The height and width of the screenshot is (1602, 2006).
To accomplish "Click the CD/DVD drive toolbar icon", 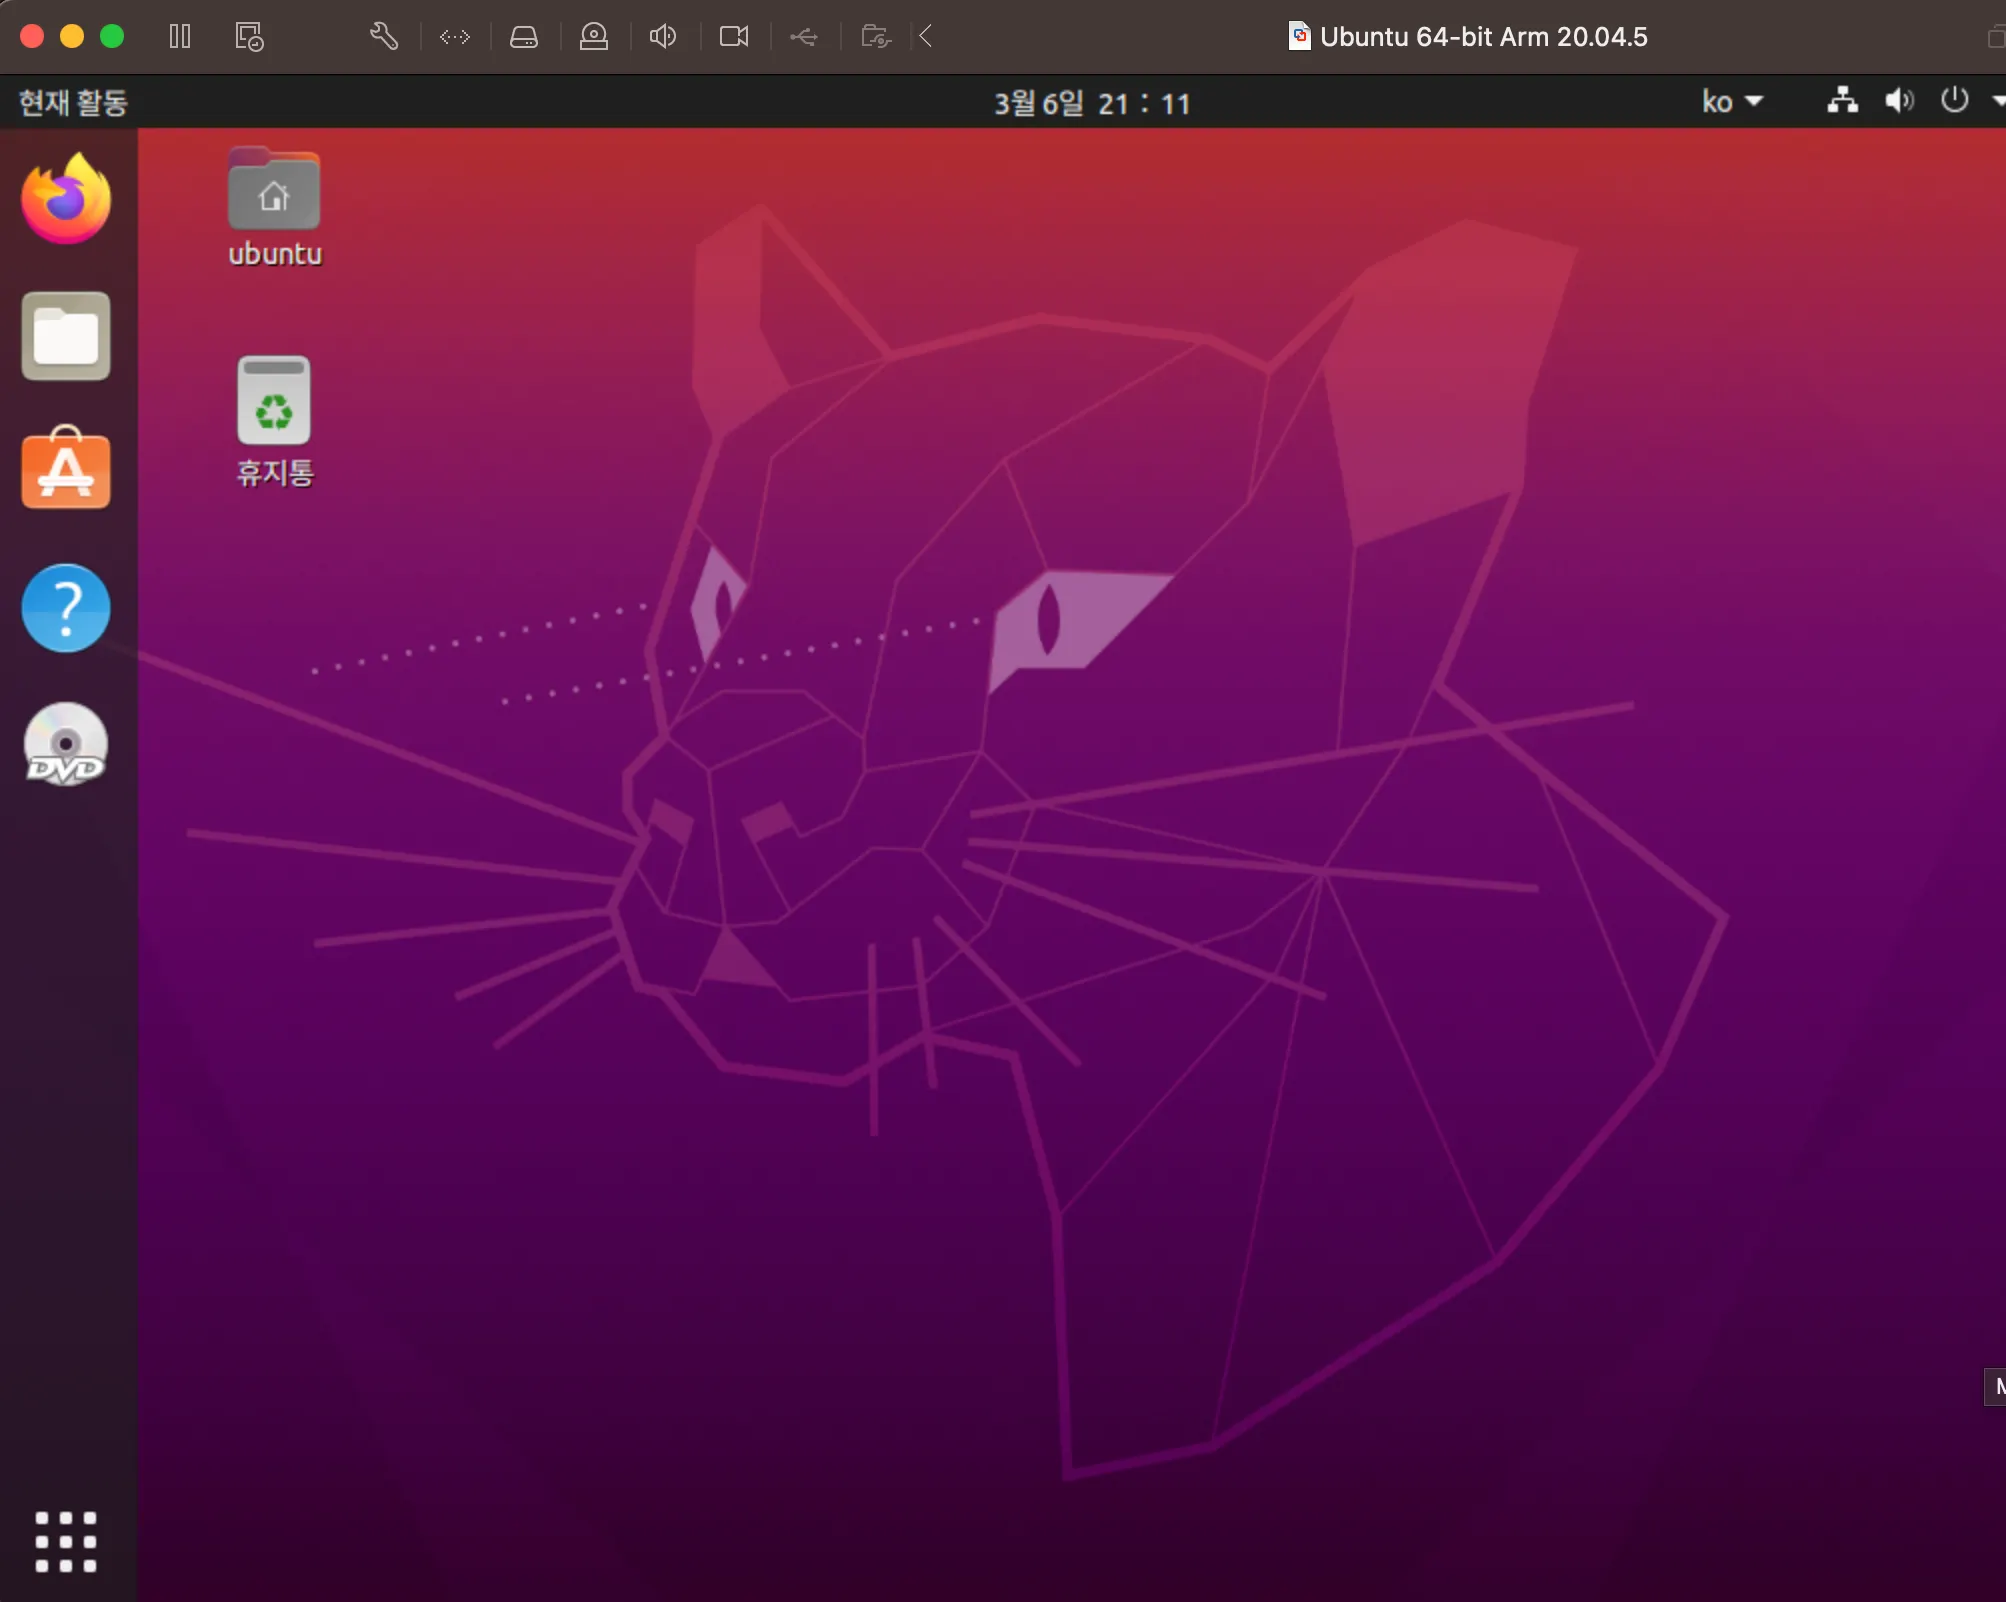I will coord(594,37).
